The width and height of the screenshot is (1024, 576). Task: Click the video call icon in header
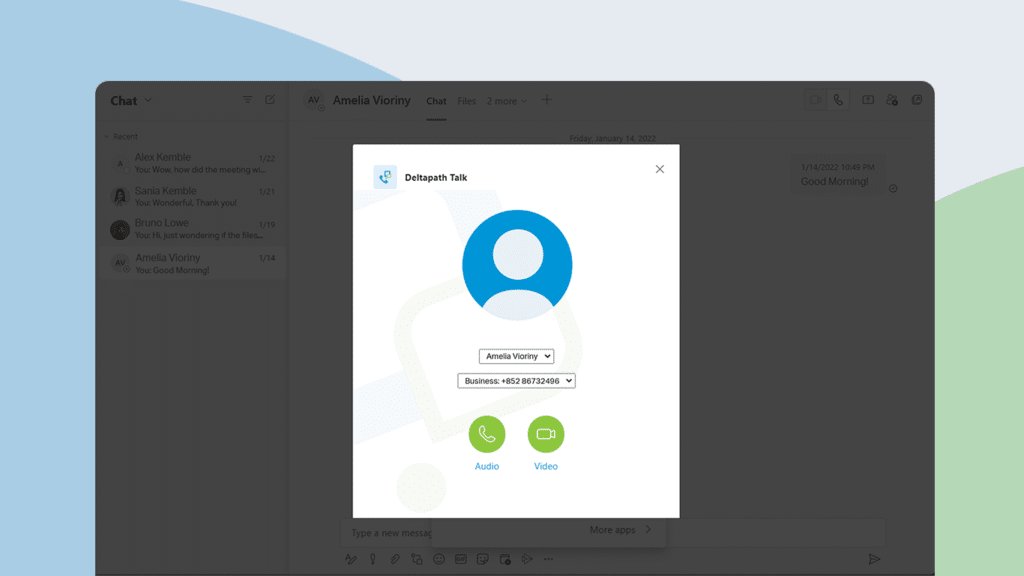pos(816,100)
